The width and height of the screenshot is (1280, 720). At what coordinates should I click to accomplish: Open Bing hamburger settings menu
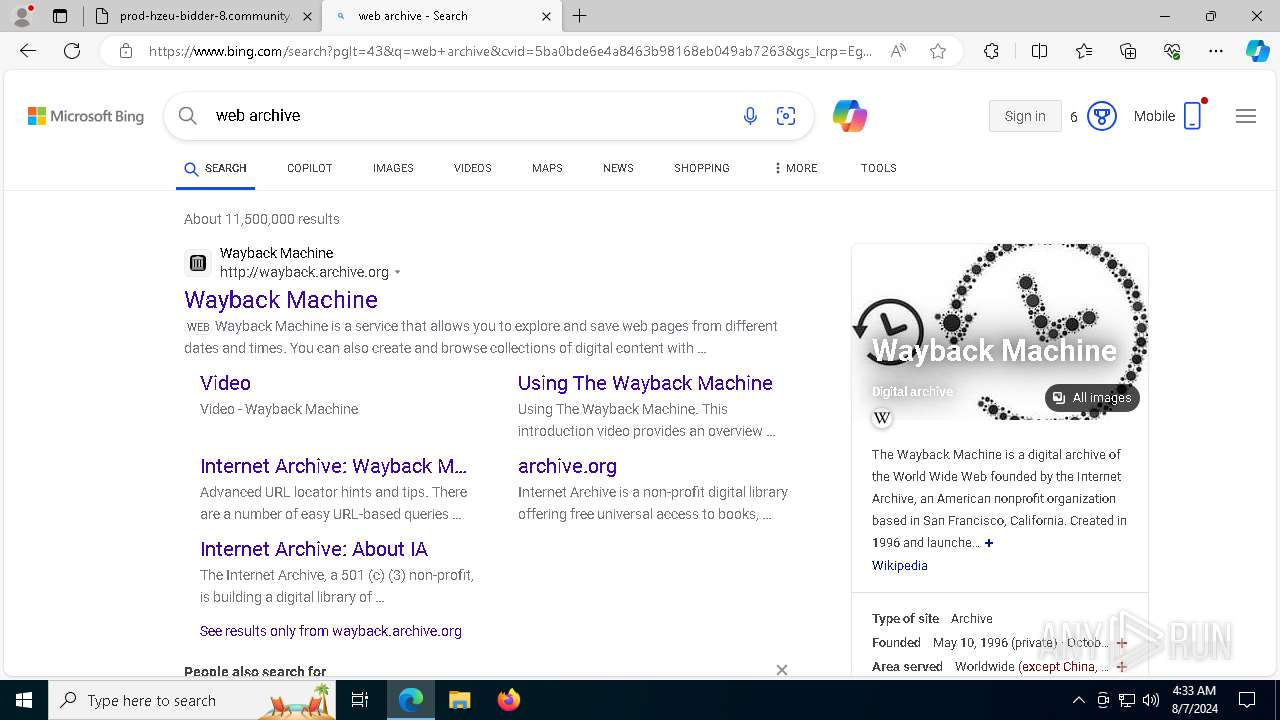(1245, 116)
